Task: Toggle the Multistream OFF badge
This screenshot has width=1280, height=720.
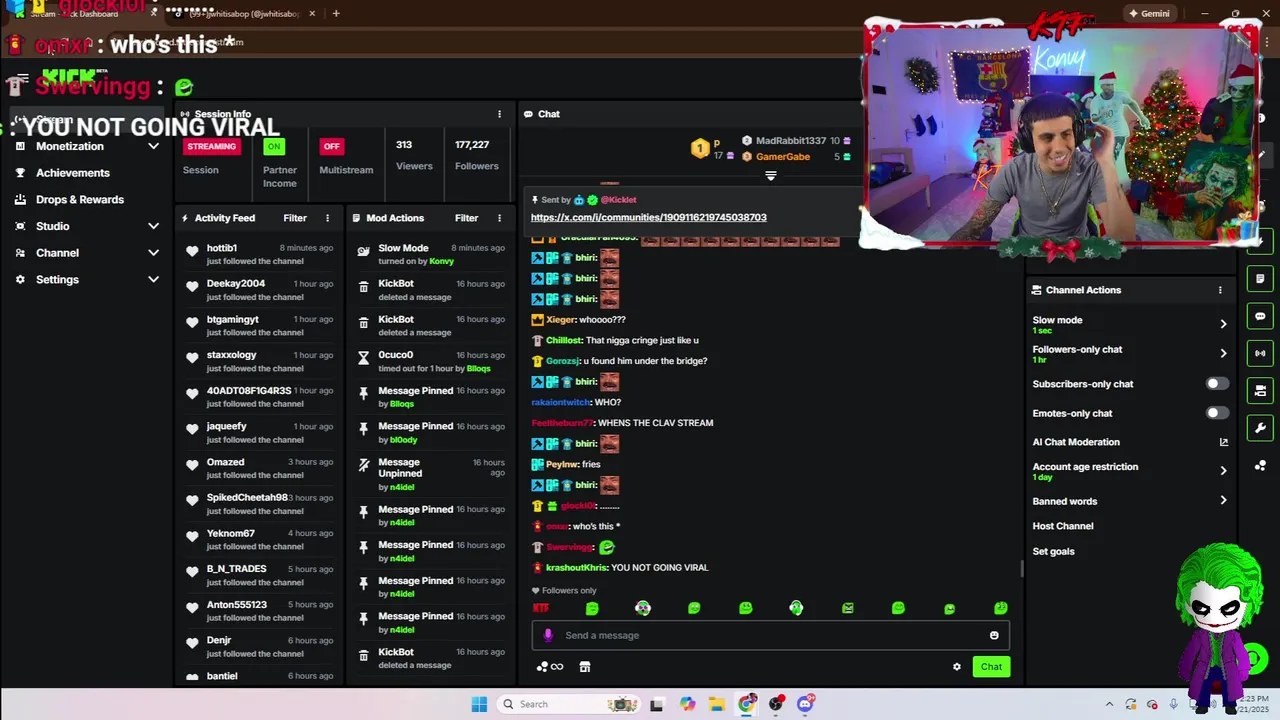Action: tap(331, 146)
